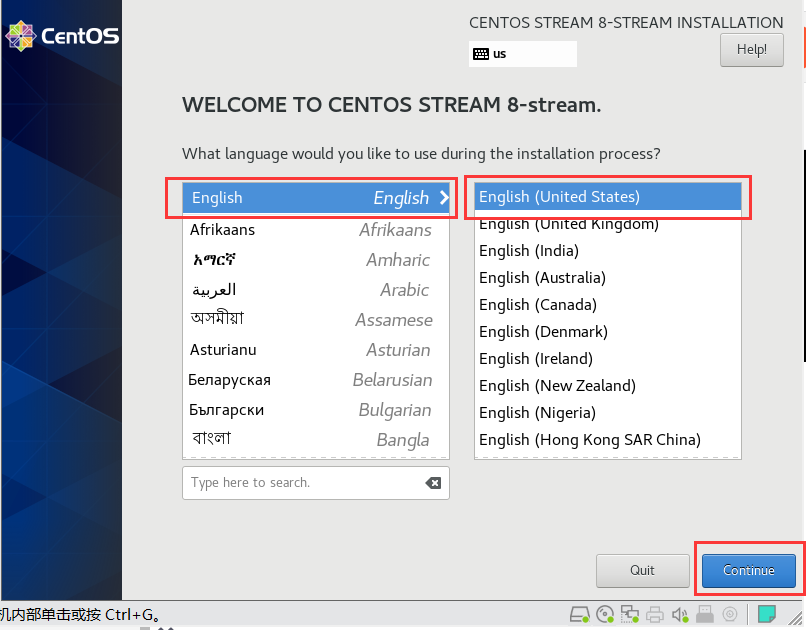The width and height of the screenshot is (806, 630).
Task: Click the resize grip at window corner
Action: (797, 618)
